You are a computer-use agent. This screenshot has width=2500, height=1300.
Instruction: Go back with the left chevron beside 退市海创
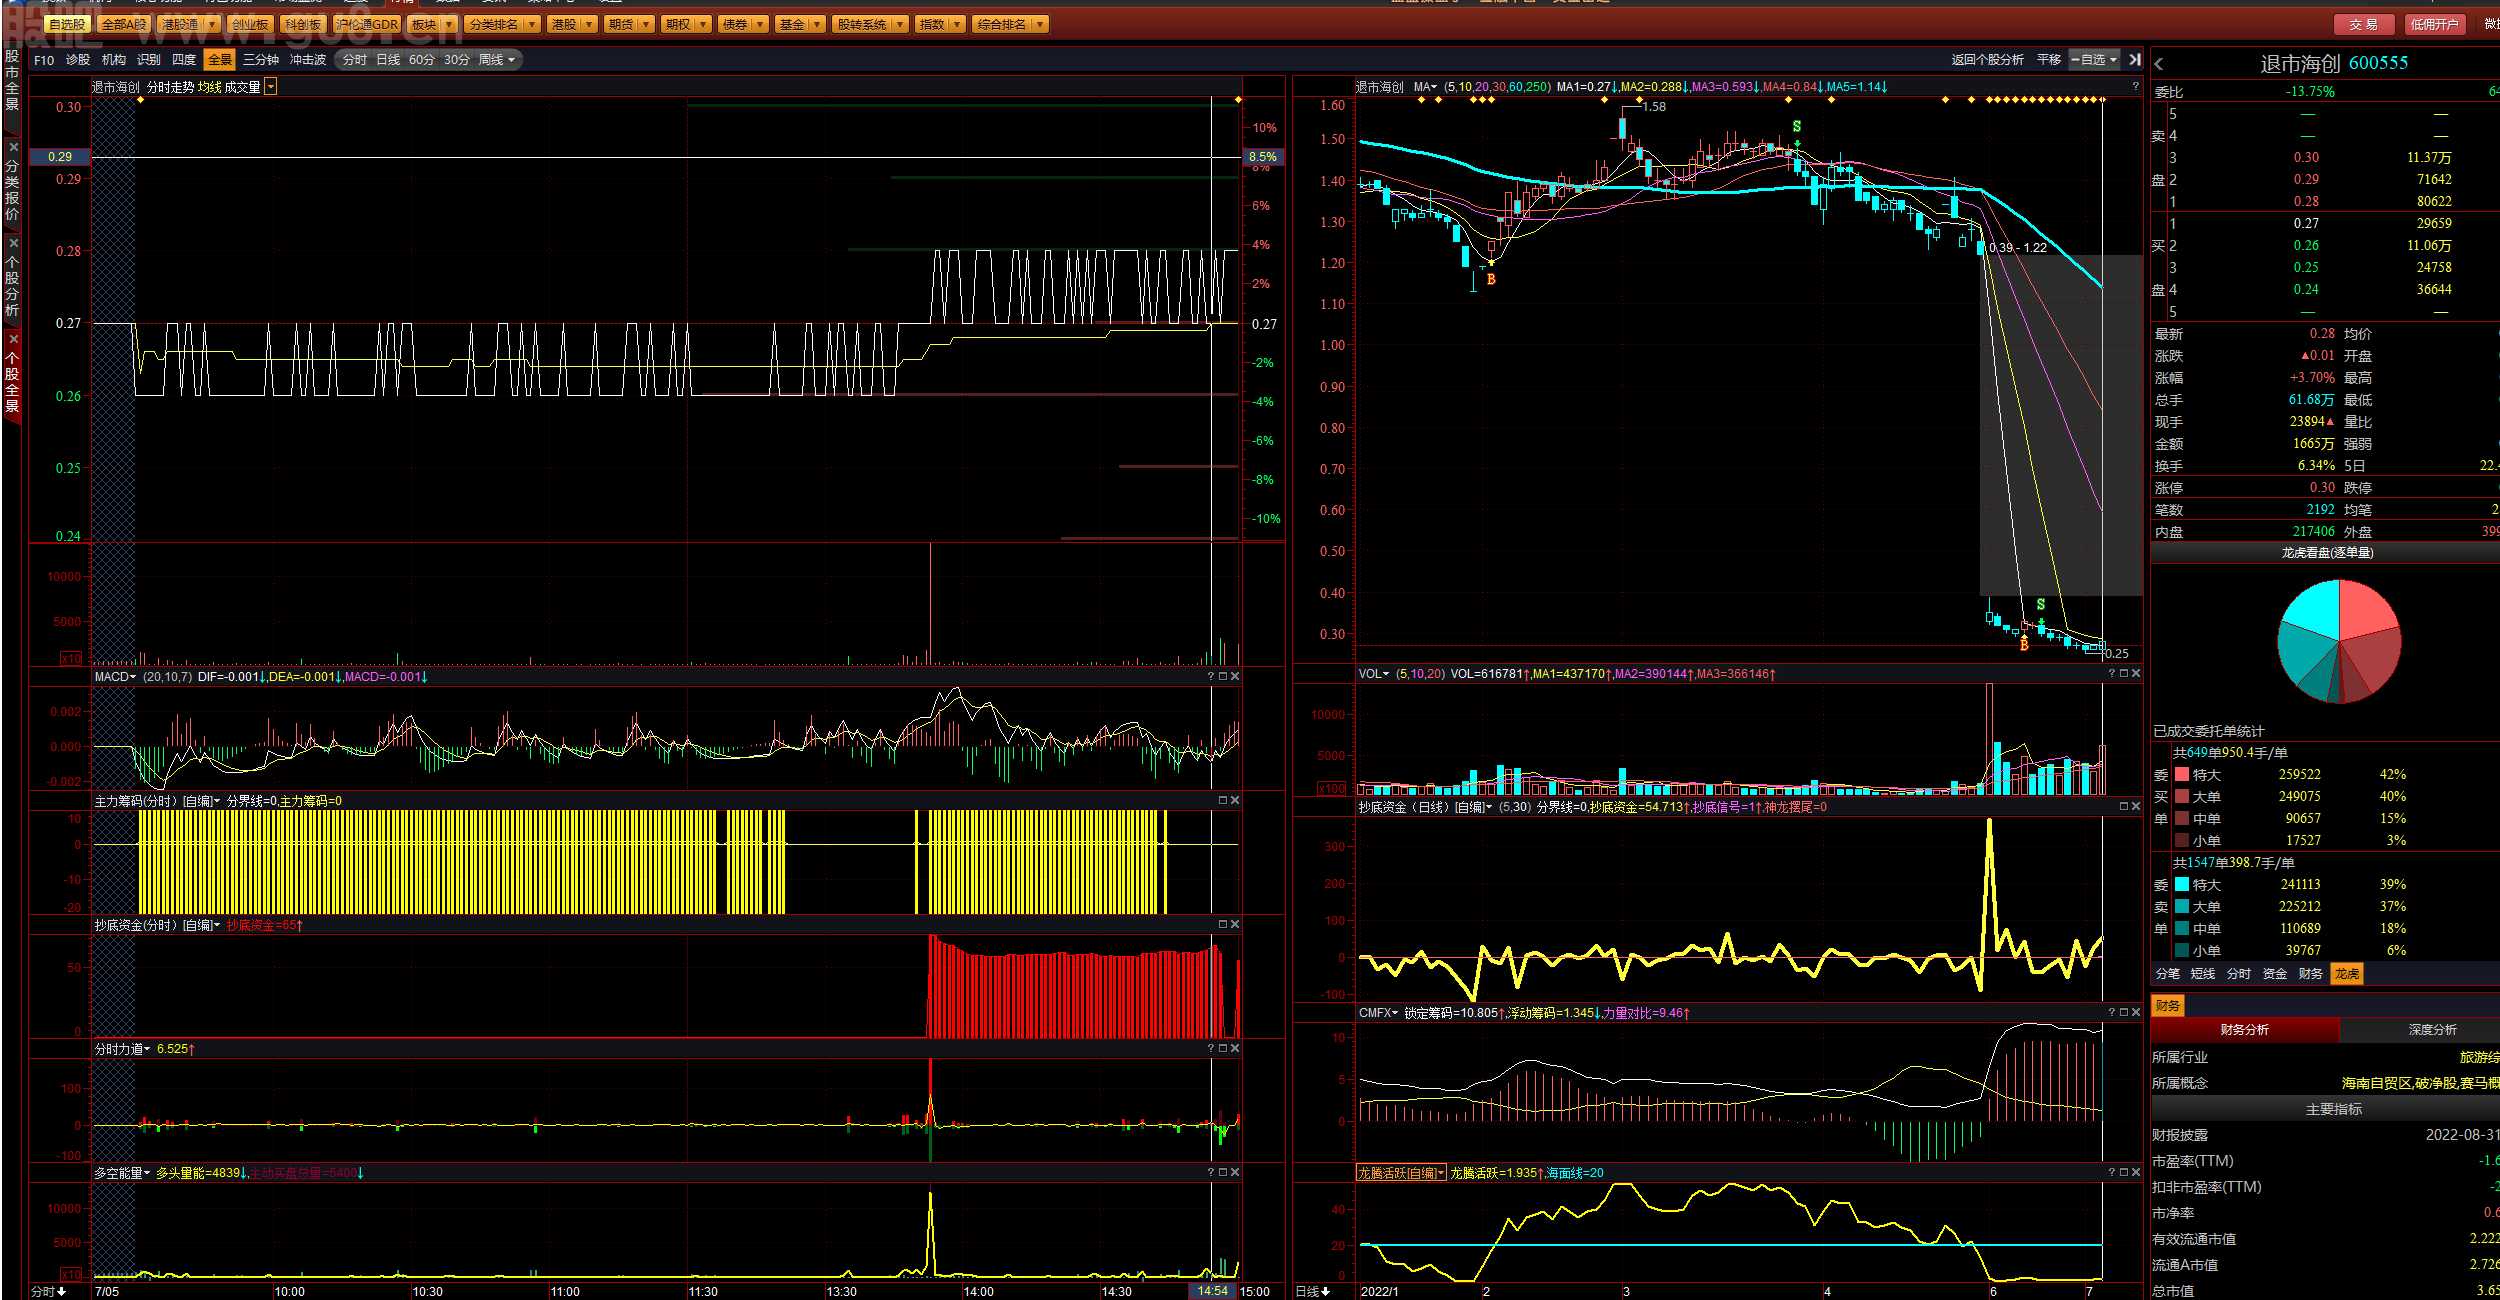[2159, 64]
